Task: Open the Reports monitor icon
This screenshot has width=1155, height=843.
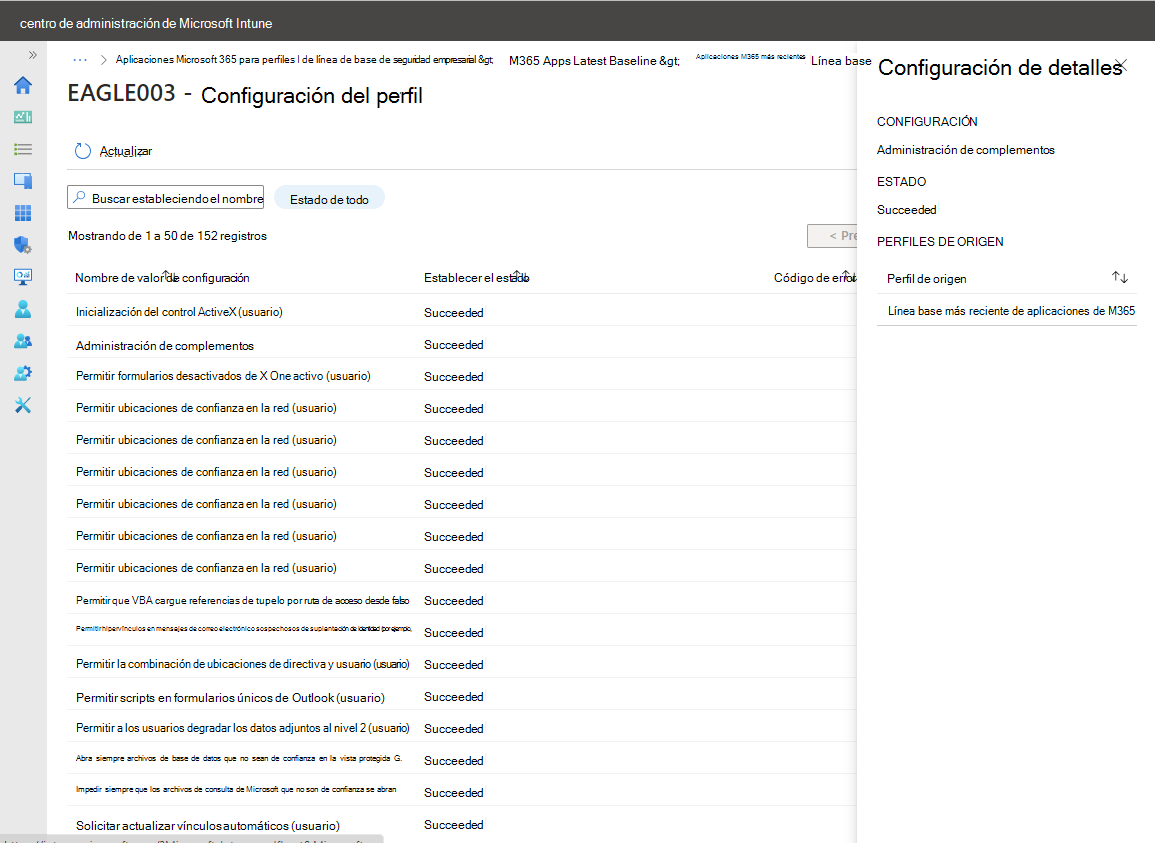Action: [x=23, y=277]
